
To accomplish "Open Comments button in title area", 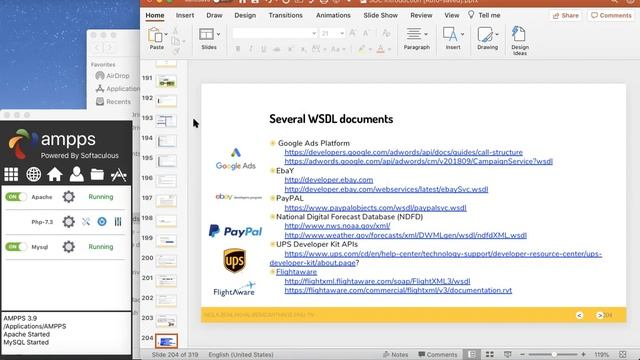I will pos(611,16).
